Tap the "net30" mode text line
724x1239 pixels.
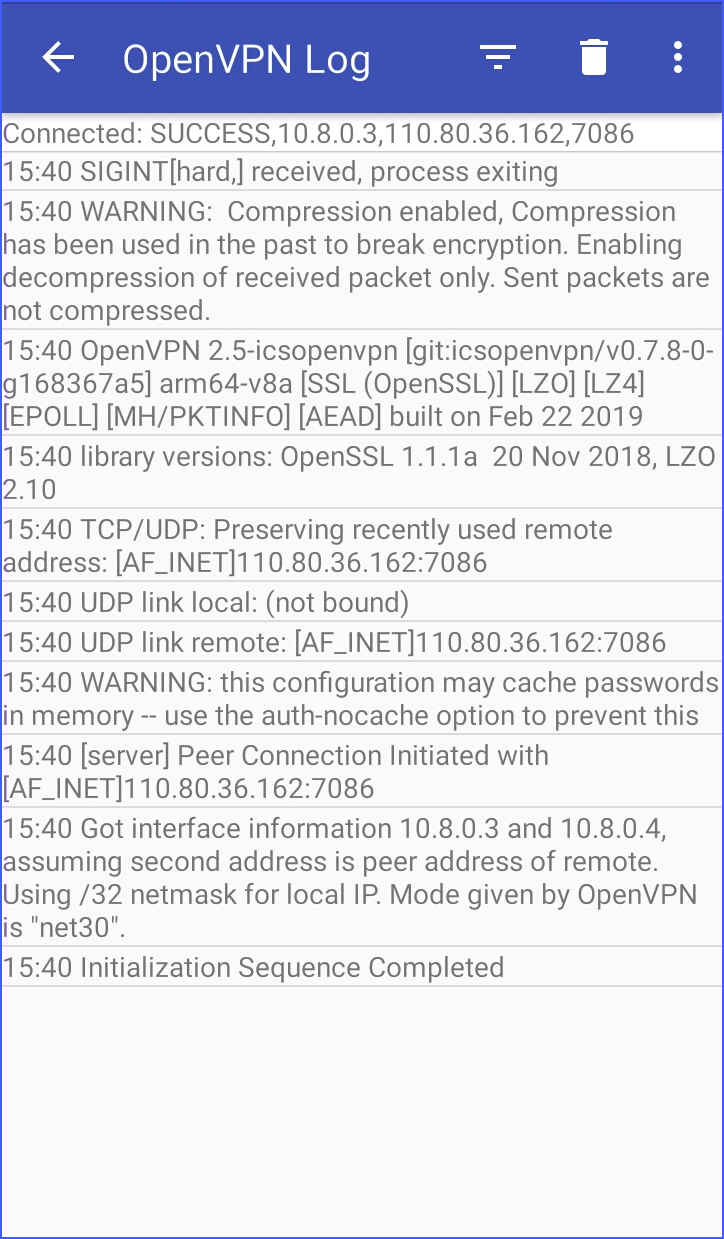(64, 929)
